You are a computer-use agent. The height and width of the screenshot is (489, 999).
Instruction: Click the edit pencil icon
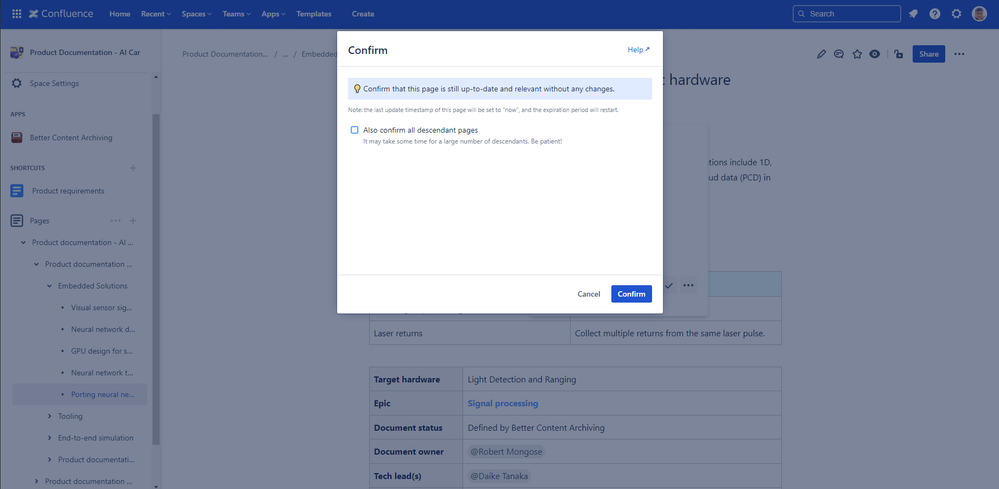coord(821,54)
